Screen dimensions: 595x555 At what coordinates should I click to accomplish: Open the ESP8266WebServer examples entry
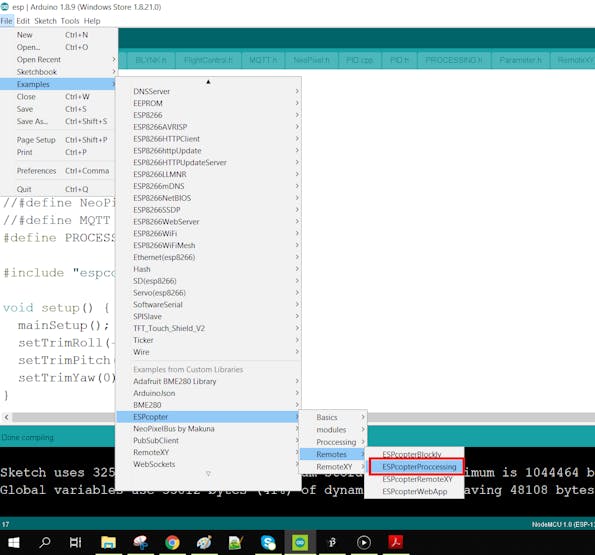point(208,221)
